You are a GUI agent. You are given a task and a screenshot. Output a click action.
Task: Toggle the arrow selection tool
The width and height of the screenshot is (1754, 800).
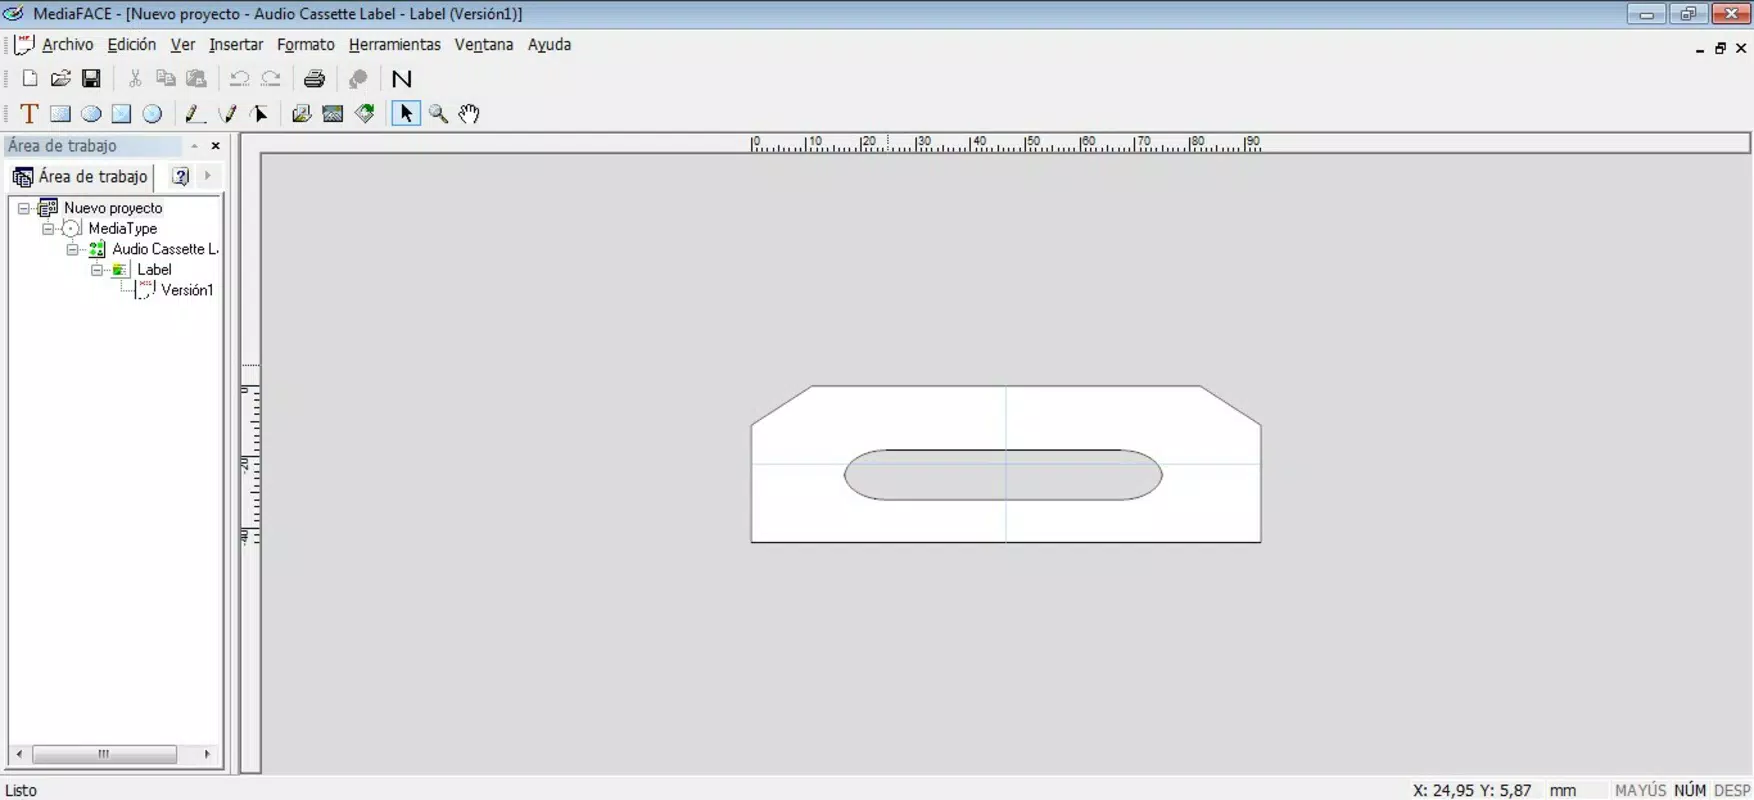click(x=406, y=114)
